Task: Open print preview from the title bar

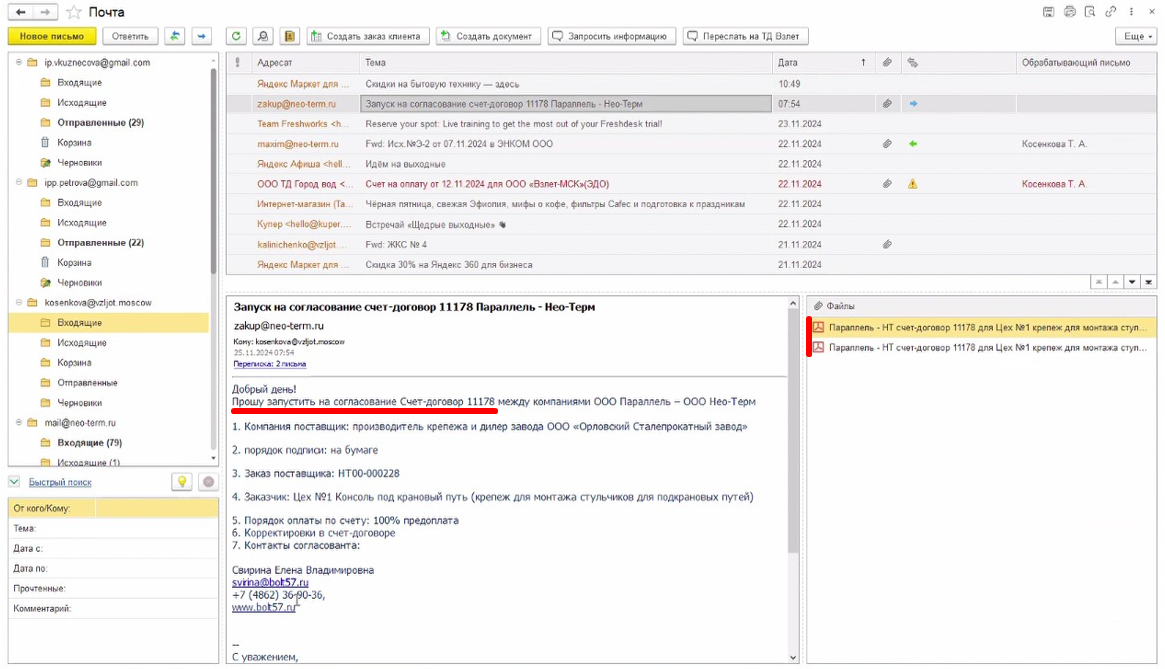Action: (x=1090, y=12)
